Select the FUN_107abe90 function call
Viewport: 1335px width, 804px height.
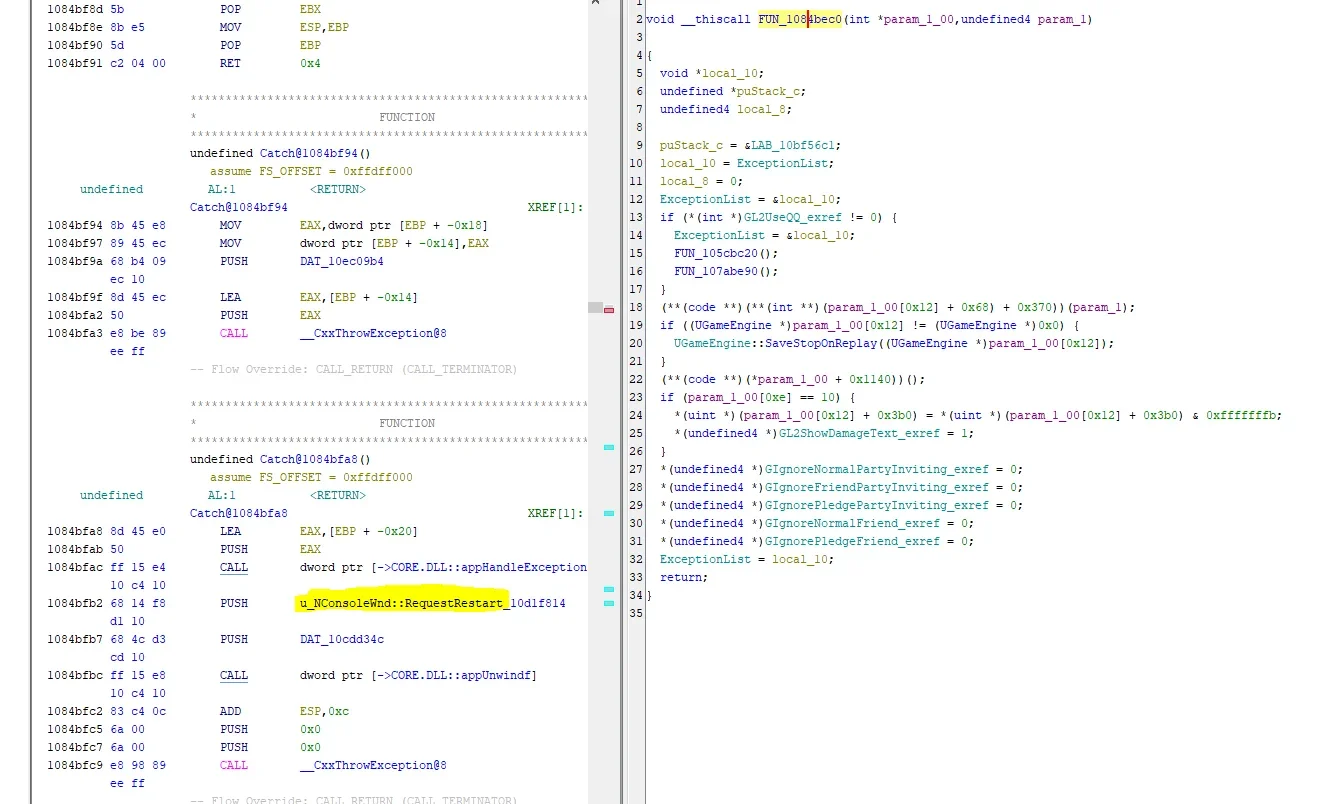(718, 271)
